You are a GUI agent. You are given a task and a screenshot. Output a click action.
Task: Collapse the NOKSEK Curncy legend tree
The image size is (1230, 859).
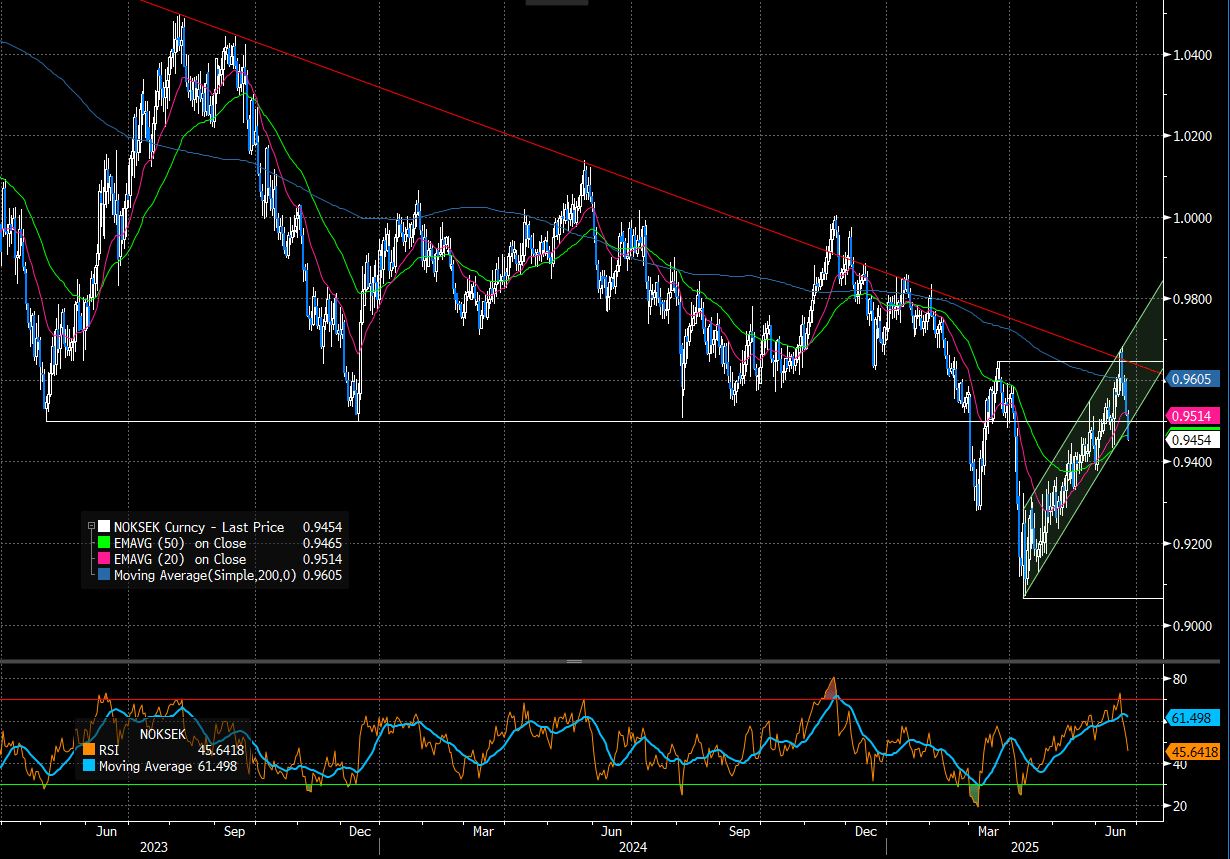click(x=91, y=527)
